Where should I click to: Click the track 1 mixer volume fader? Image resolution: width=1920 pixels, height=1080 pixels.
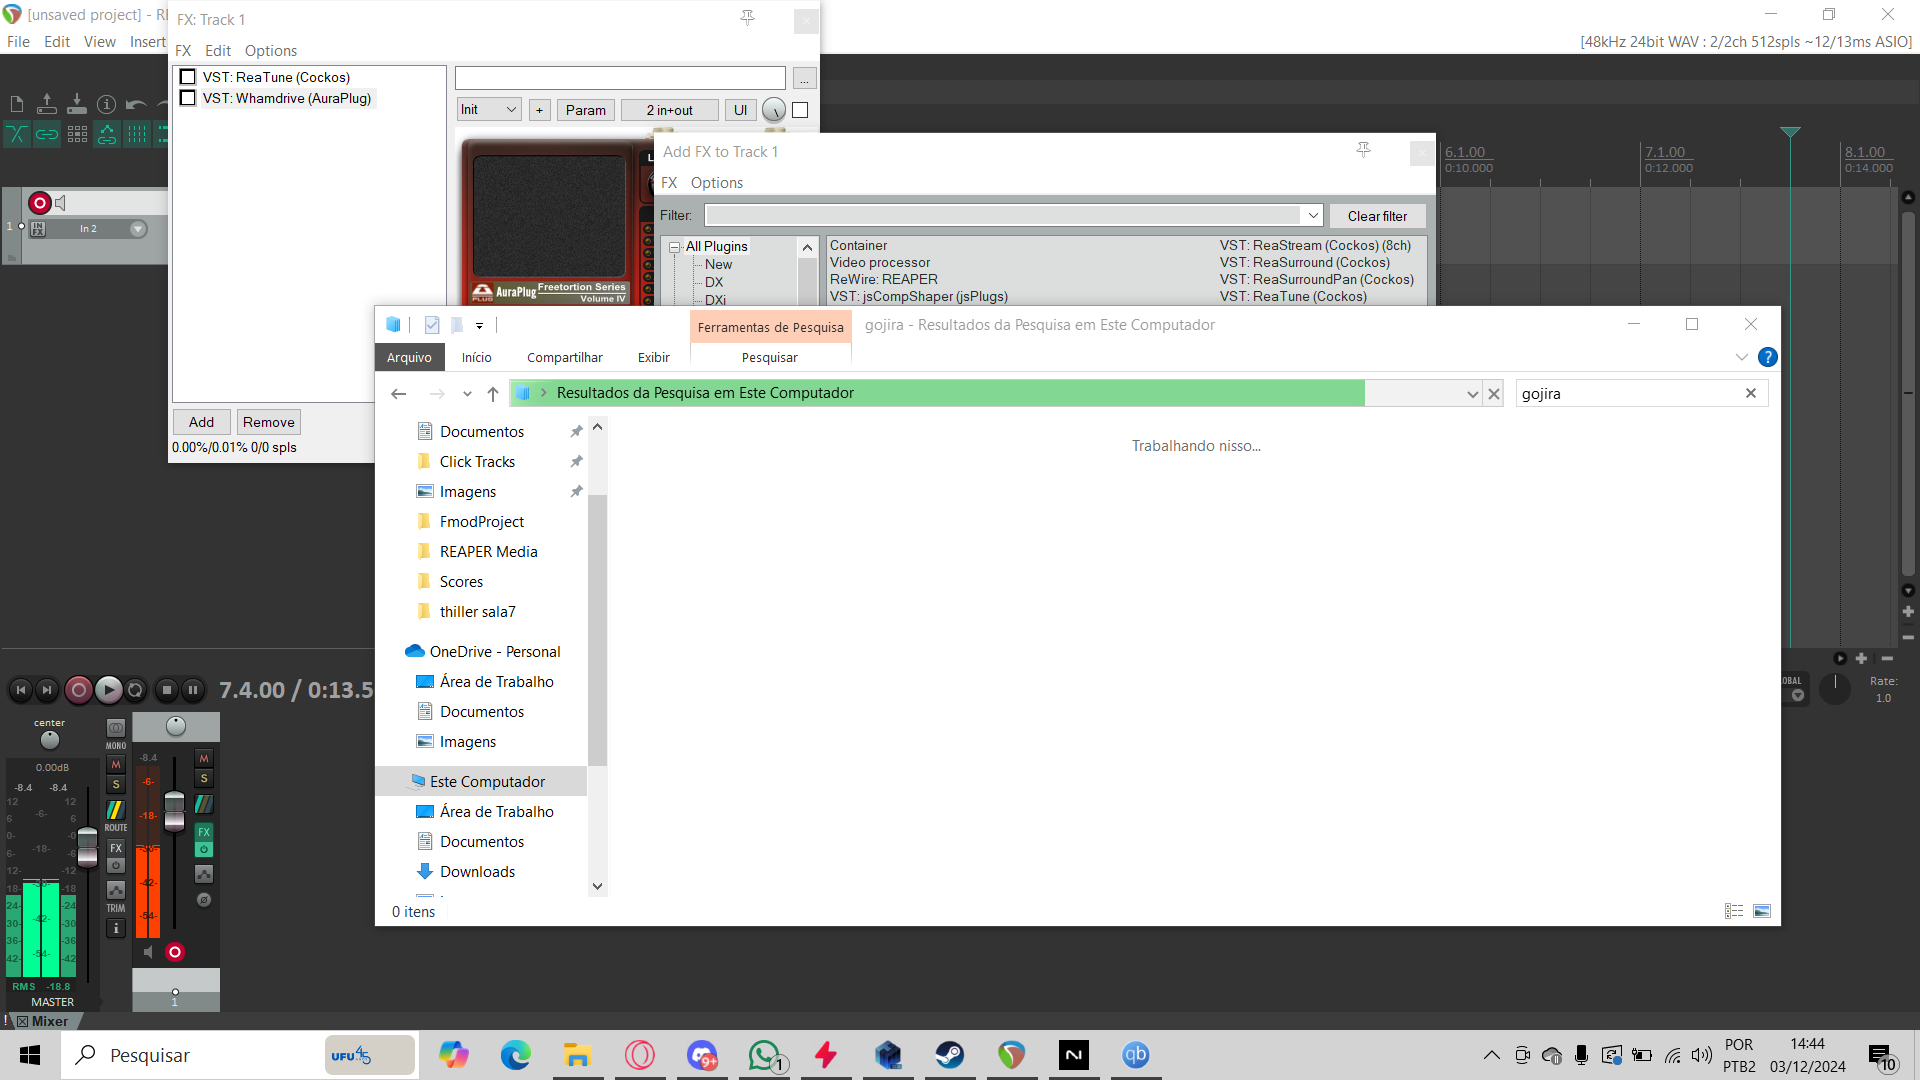click(174, 810)
